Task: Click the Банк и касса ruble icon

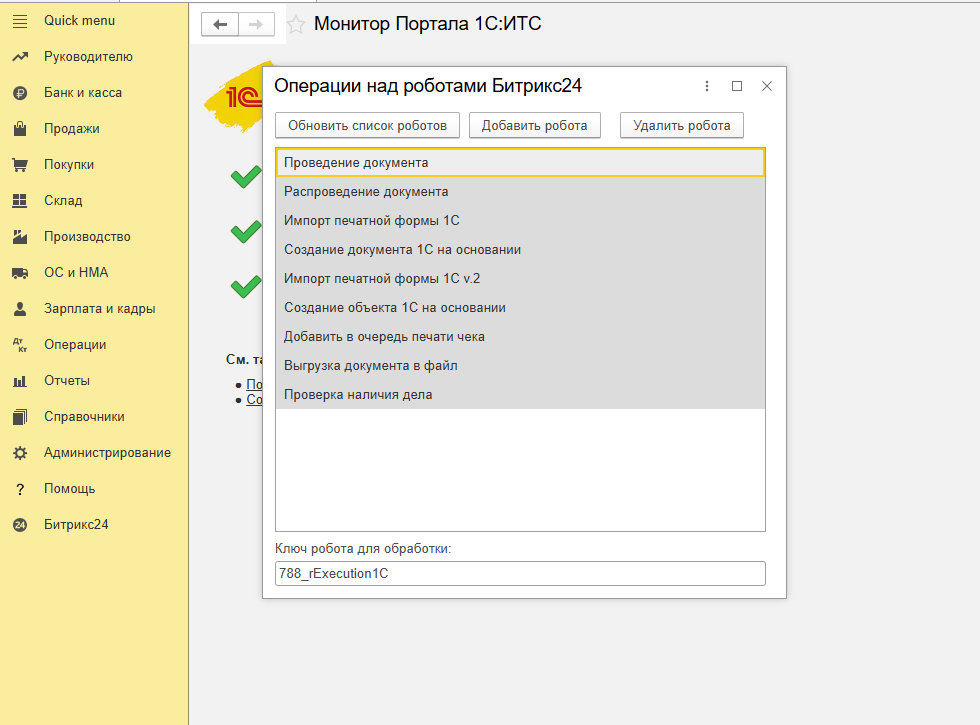Action: [19, 93]
